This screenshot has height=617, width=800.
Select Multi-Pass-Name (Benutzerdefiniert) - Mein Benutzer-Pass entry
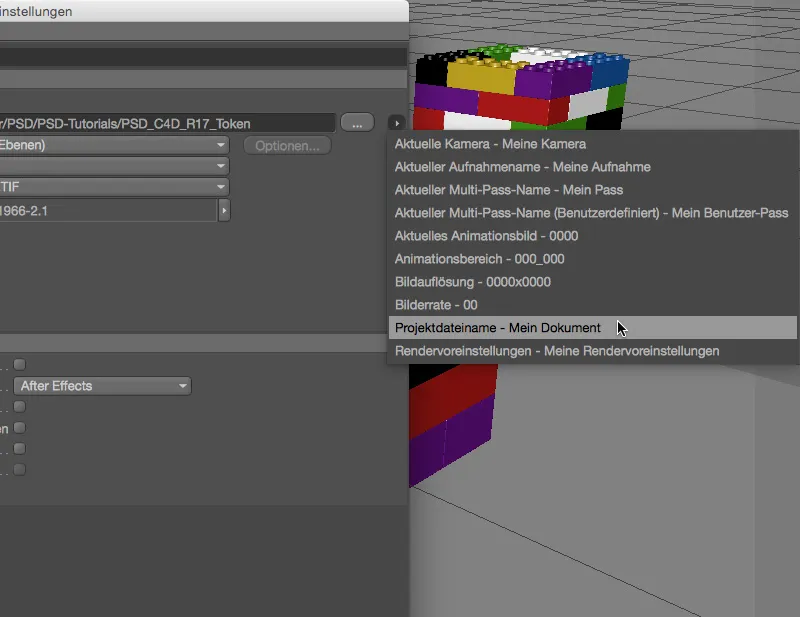point(592,213)
